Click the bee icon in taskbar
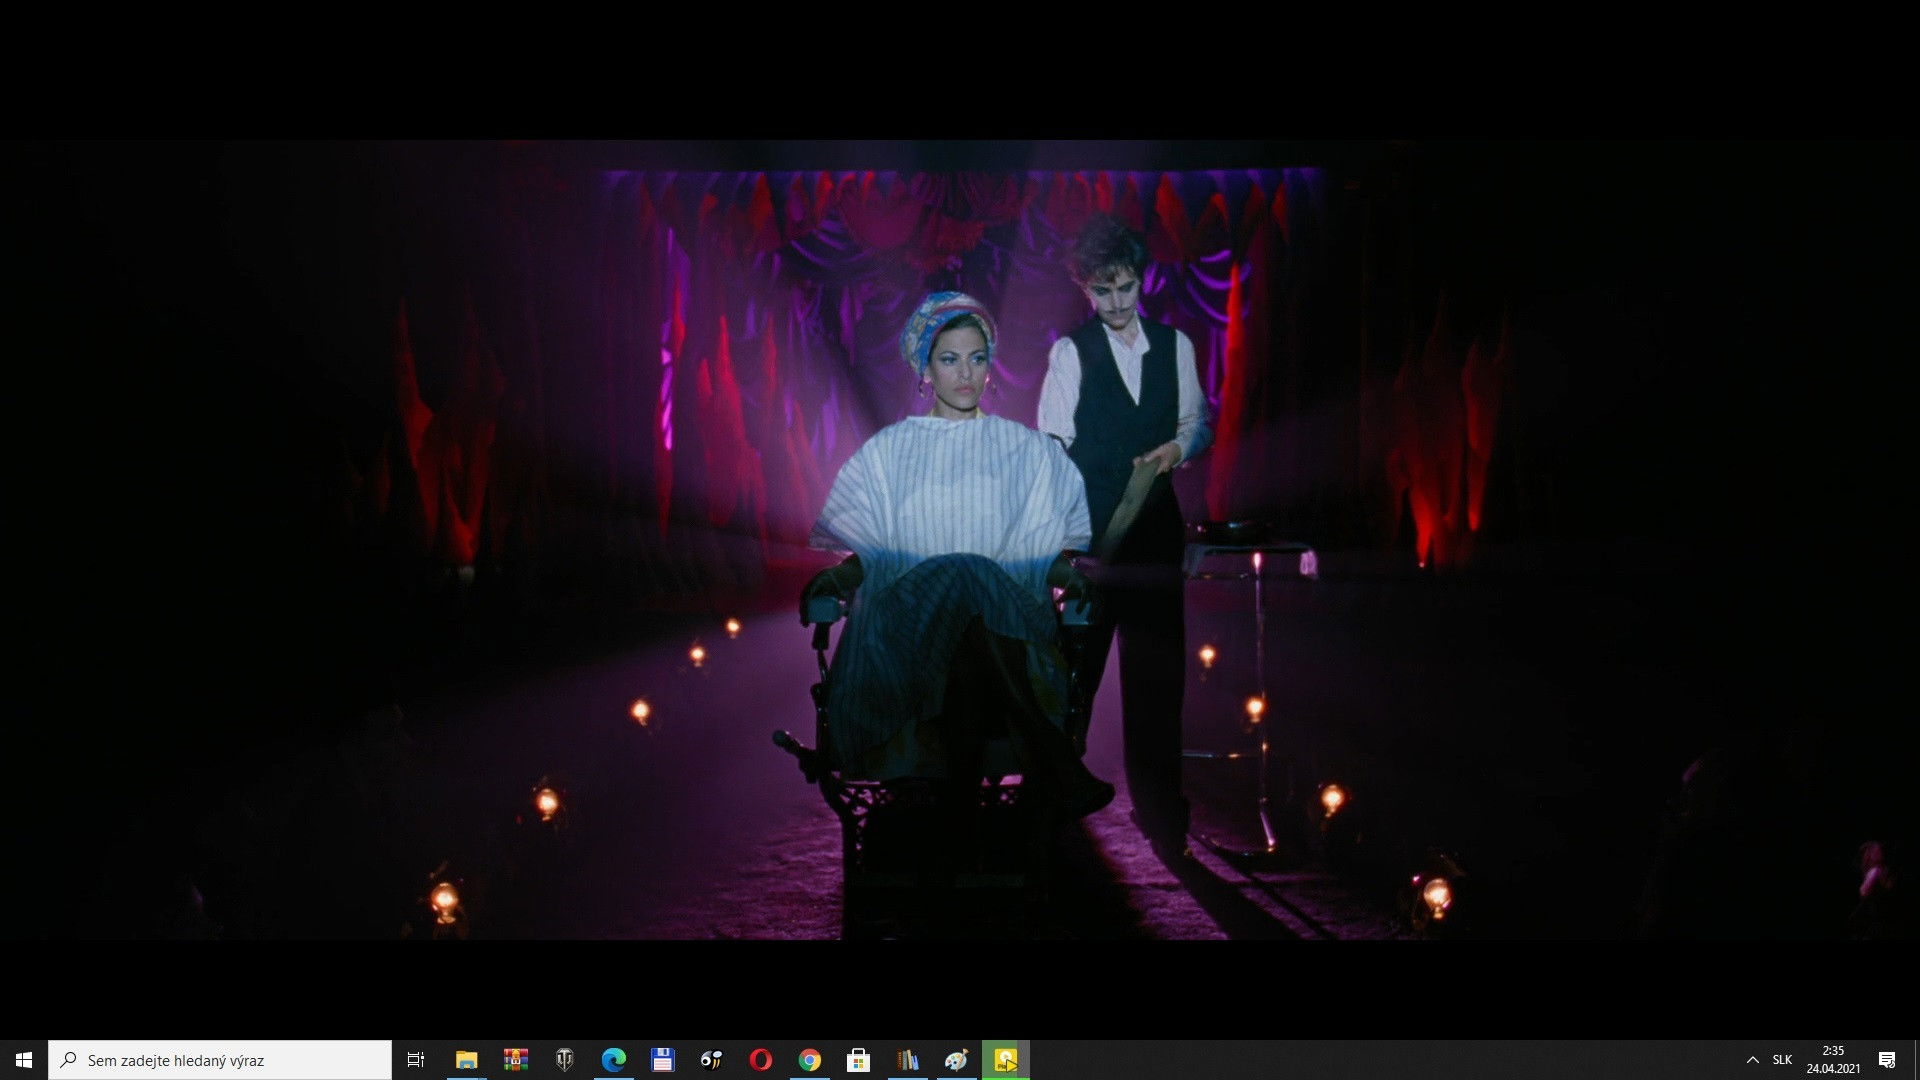 coord(711,1060)
